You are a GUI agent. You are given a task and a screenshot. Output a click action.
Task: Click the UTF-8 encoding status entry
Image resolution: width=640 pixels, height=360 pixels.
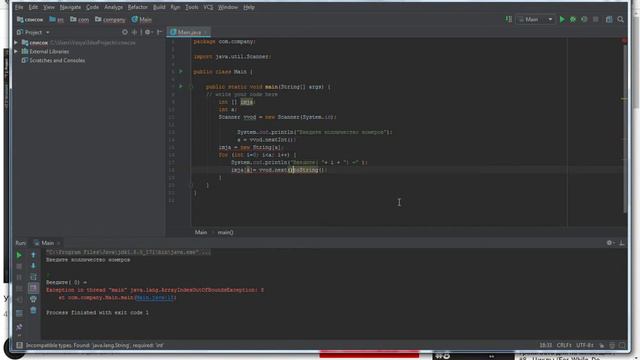[x=584, y=345]
